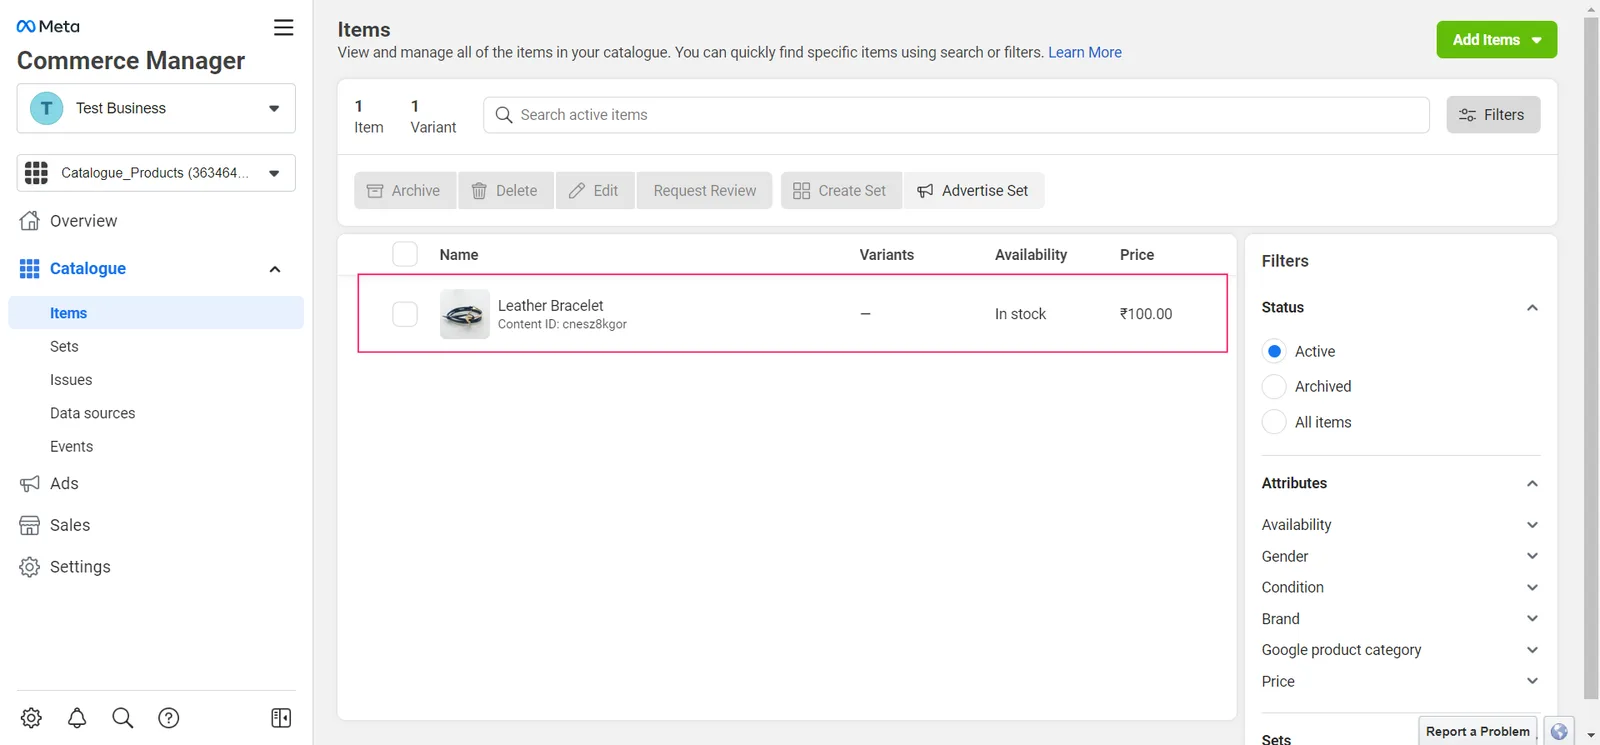Viewport: 1600px width, 745px height.
Task: Click the Meta logo
Action: click(48, 26)
